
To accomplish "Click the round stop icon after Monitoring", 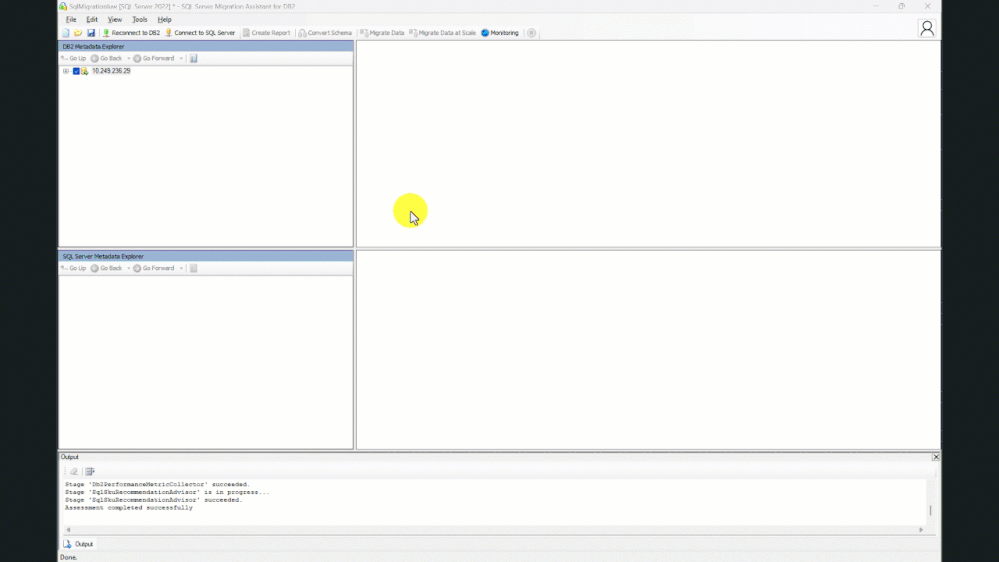I will [531, 32].
